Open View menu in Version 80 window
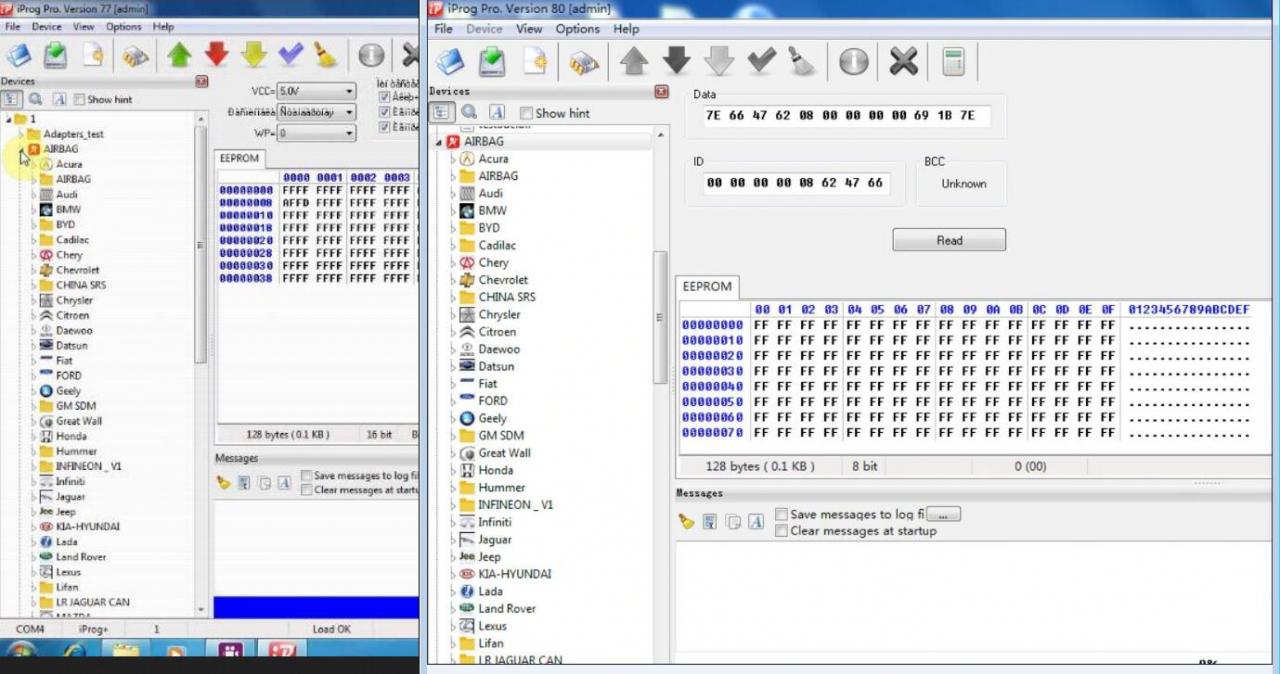 [529, 29]
